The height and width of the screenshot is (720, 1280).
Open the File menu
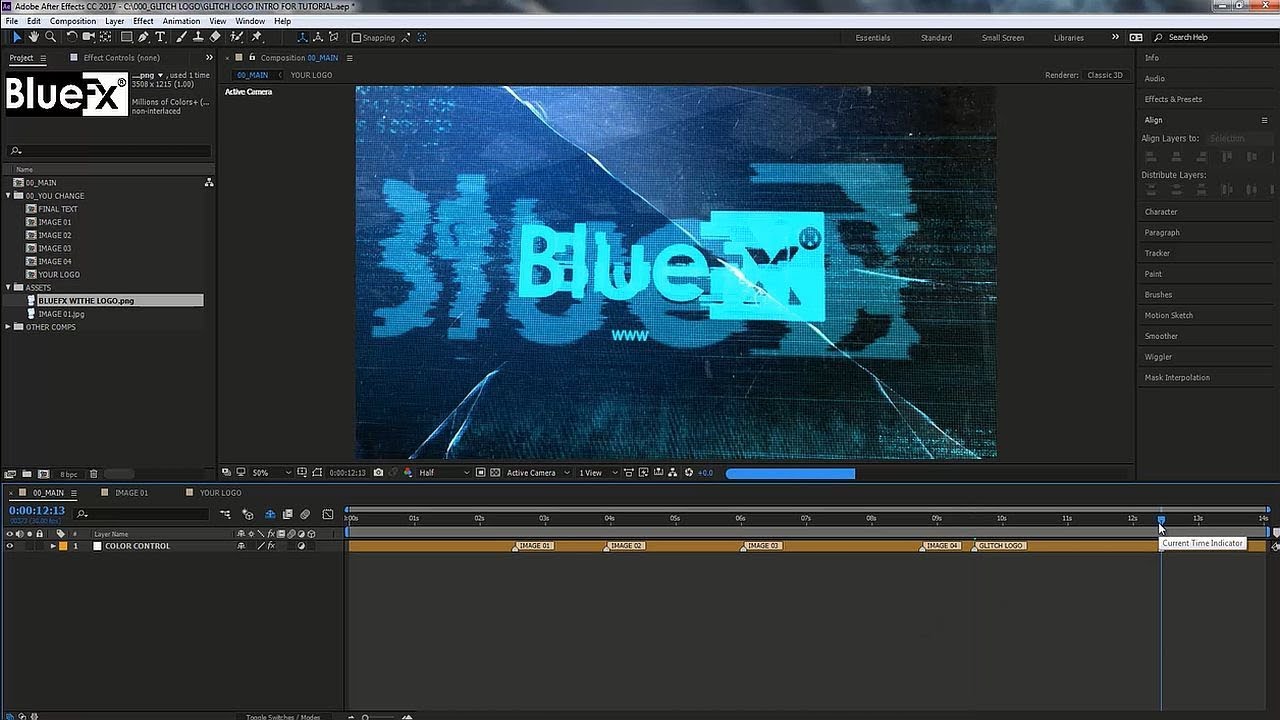coord(12,21)
